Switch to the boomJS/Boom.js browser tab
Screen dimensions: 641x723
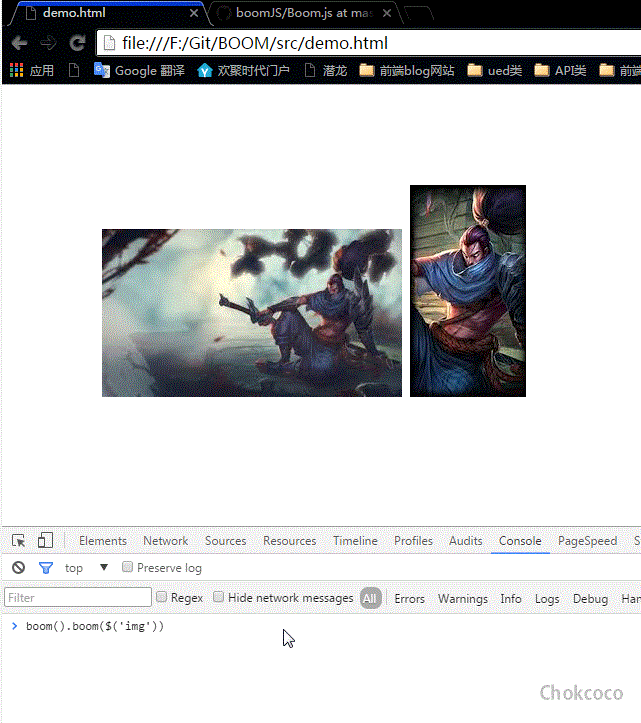[300, 14]
